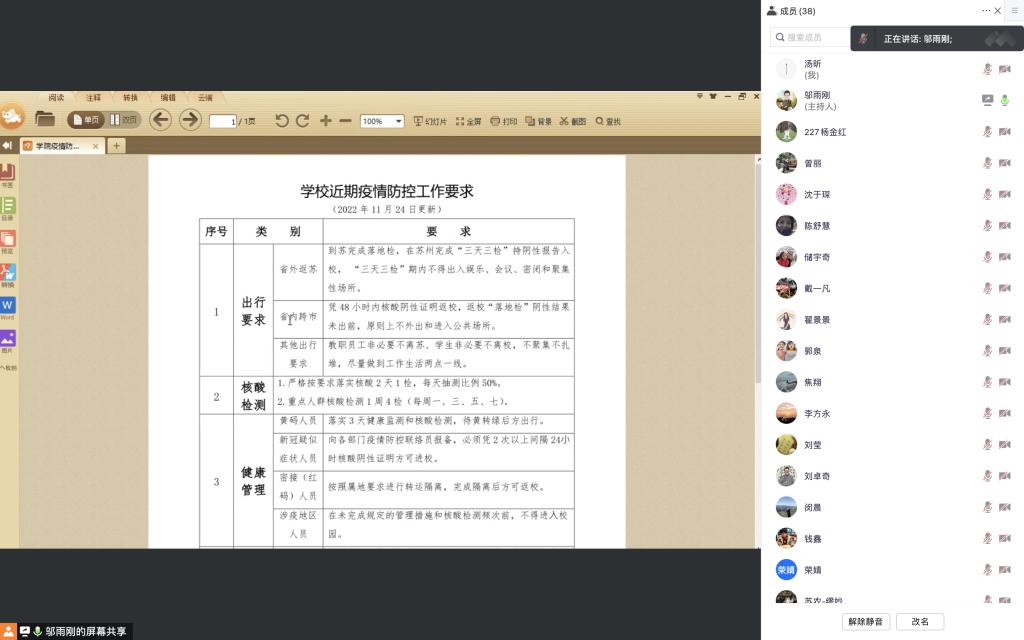Screen dimensions: 1024x640
Task: Click the zoom in plus icon
Action: click(x=326, y=121)
